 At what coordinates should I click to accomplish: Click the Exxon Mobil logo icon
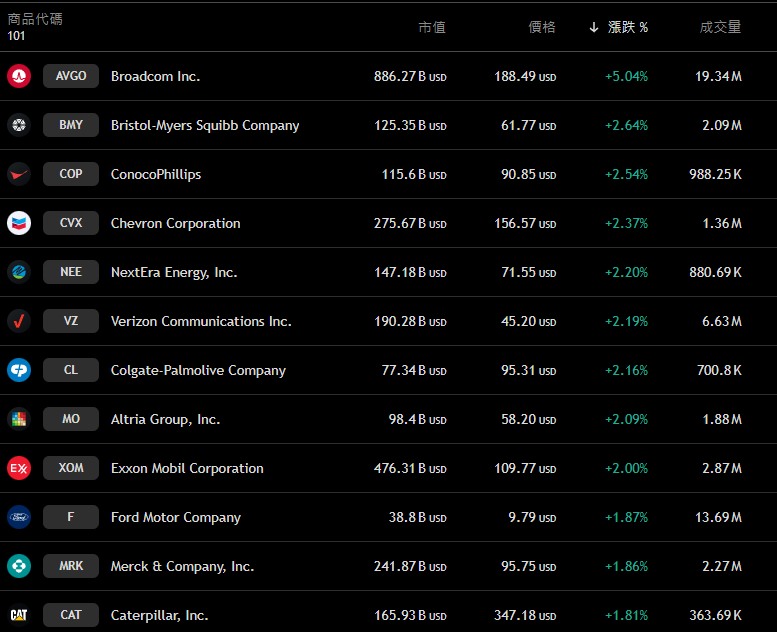[19, 468]
